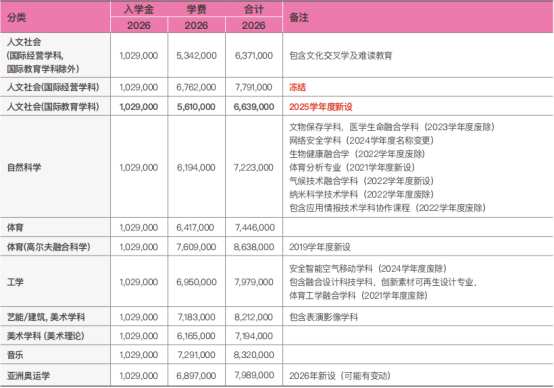Click '1,029,000' in the 音乐 row
Viewport: 554px width, 388px height.
pyautogui.click(x=139, y=354)
